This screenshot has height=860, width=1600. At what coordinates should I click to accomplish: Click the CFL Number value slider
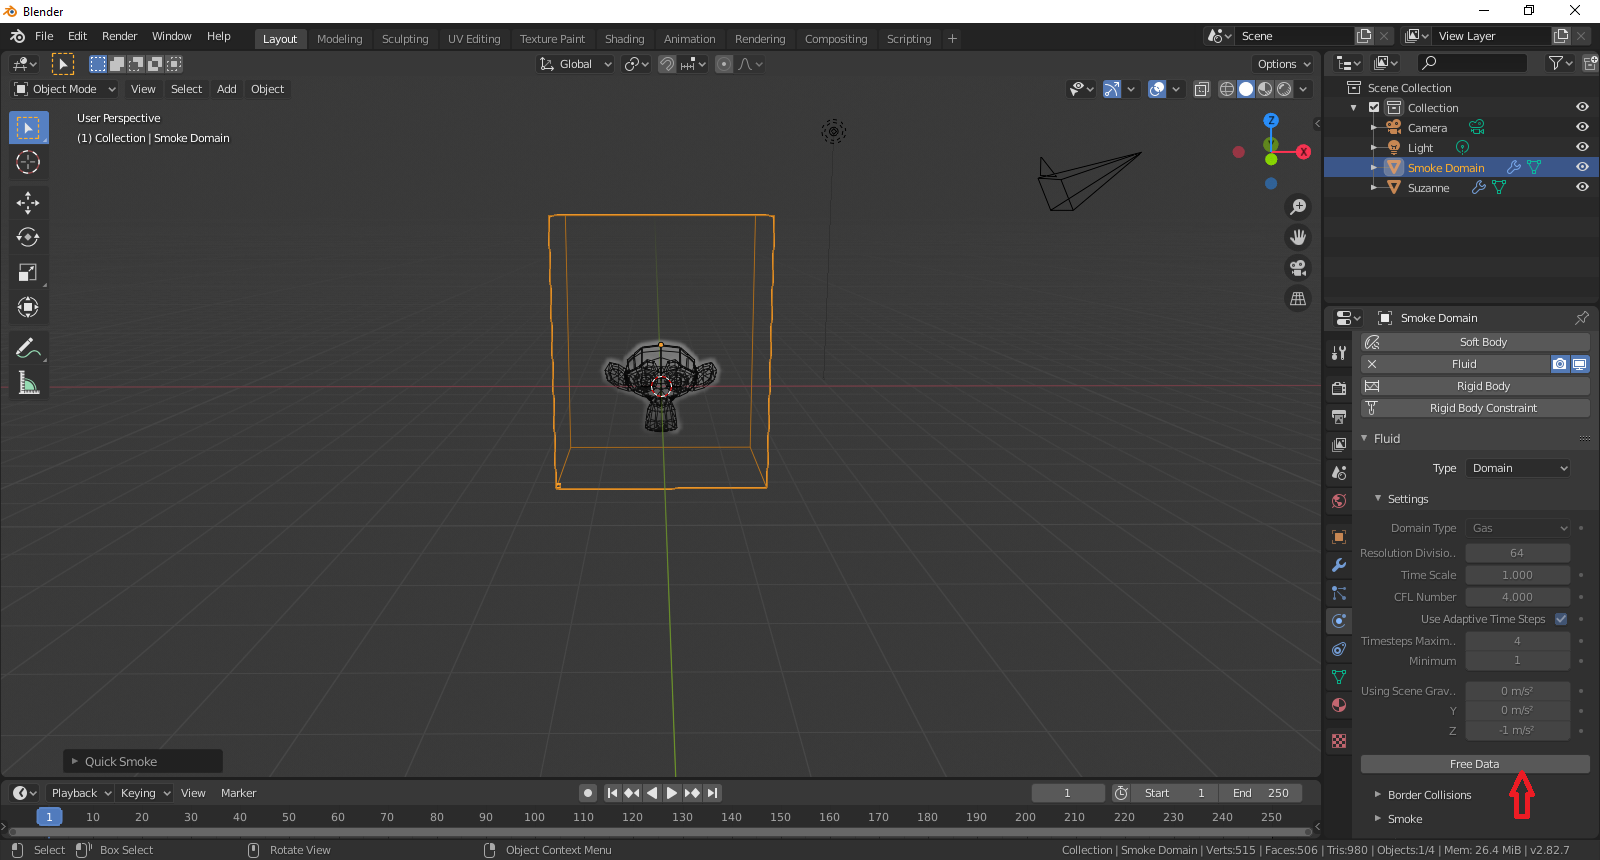pyautogui.click(x=1518, y=597)
